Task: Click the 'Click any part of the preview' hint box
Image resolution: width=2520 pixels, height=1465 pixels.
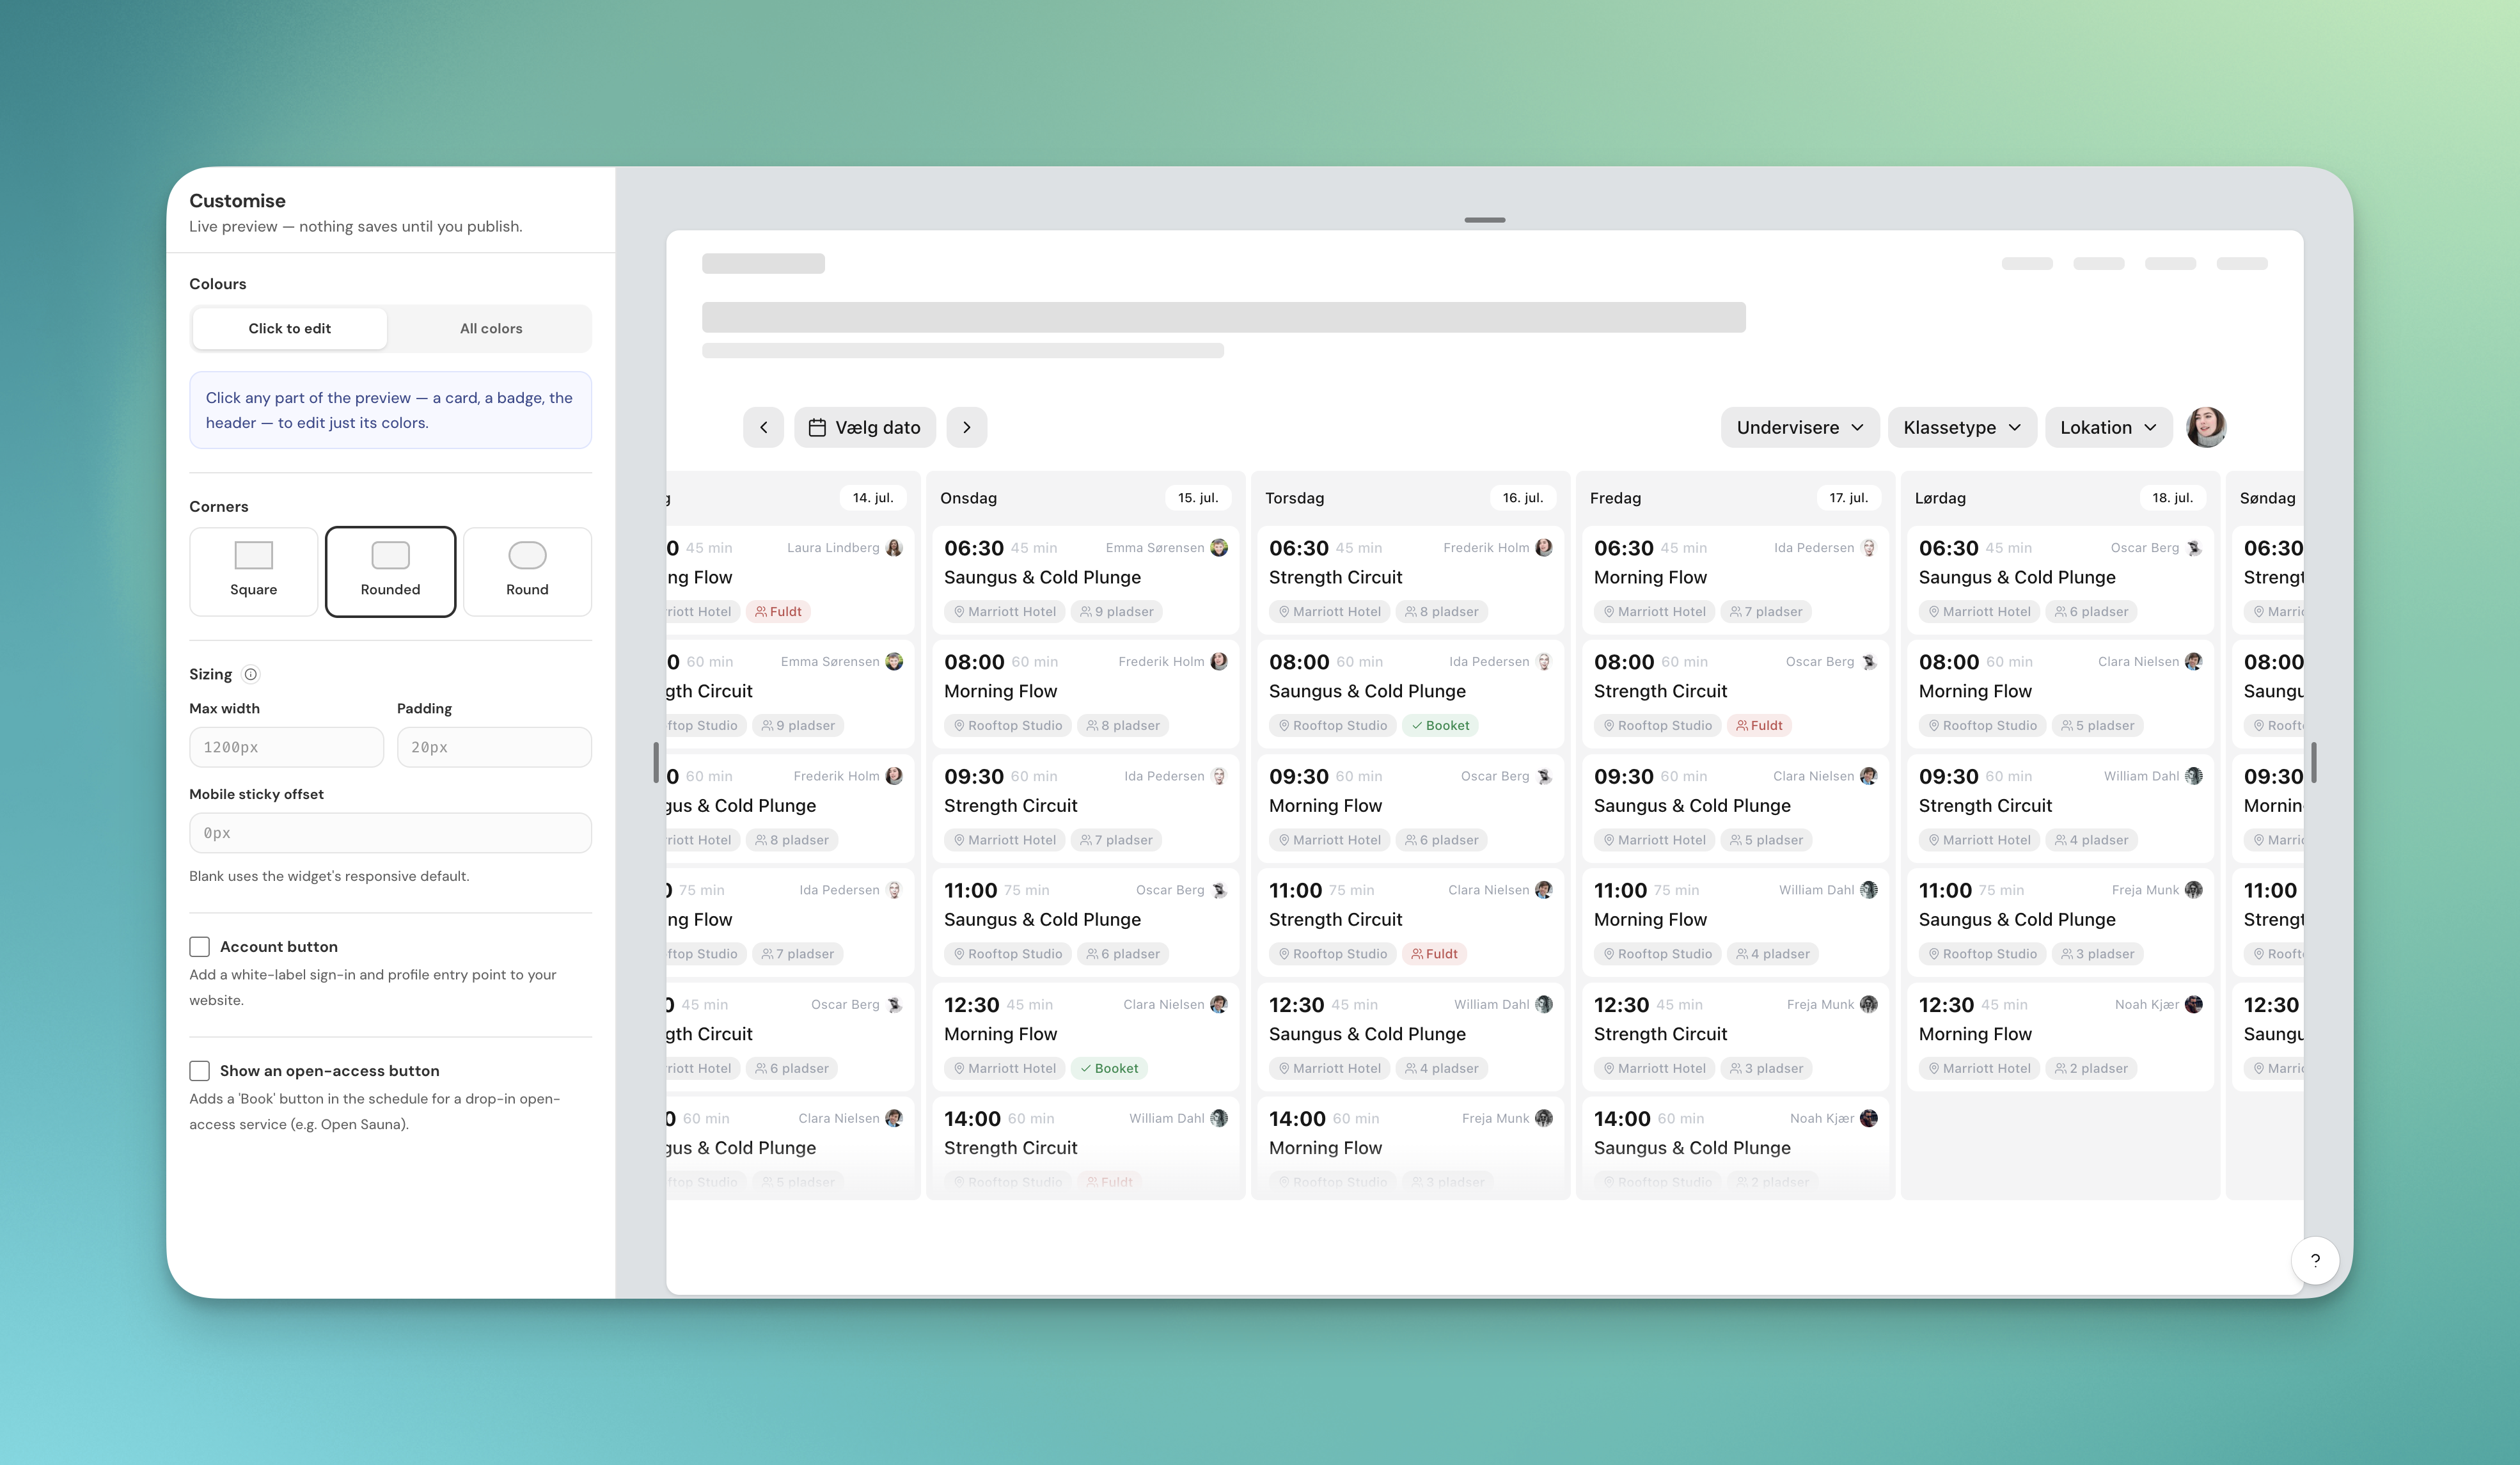Action: (x=390, y=410)
